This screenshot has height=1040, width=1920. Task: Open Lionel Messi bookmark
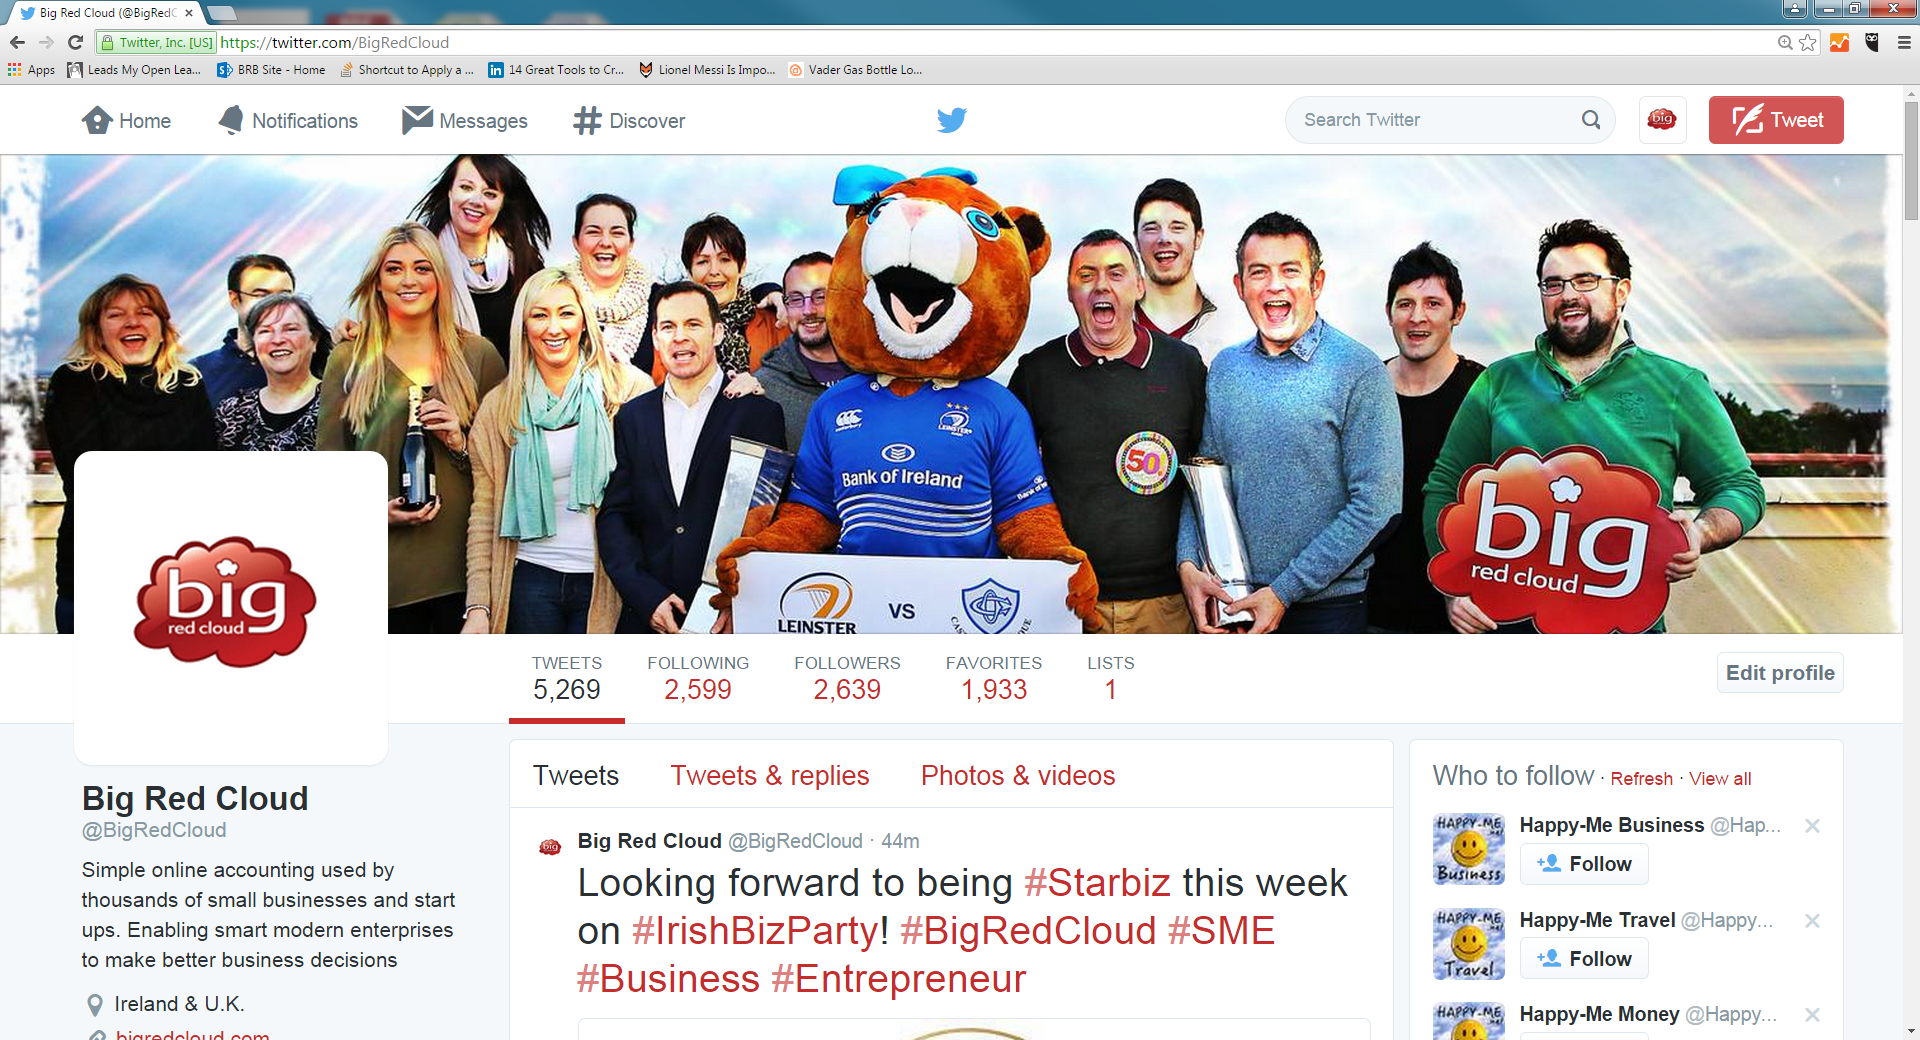tap(707, 70)
